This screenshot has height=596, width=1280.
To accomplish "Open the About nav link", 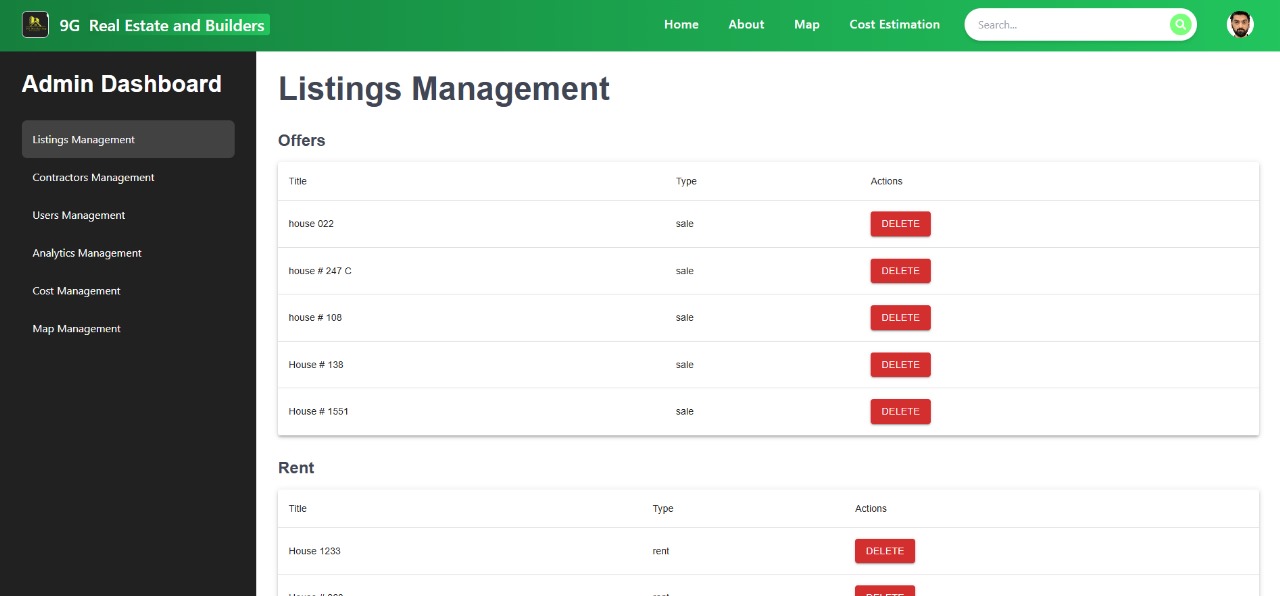I will click(x=746, y=25).
